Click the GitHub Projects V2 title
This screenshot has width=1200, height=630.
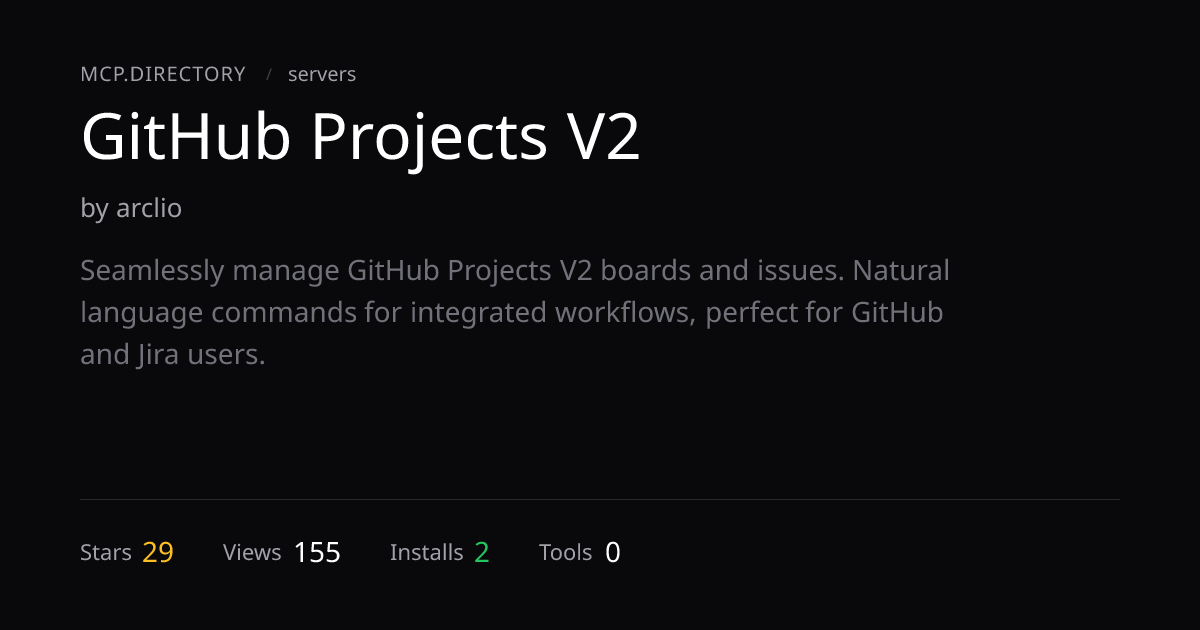(360, 138)
